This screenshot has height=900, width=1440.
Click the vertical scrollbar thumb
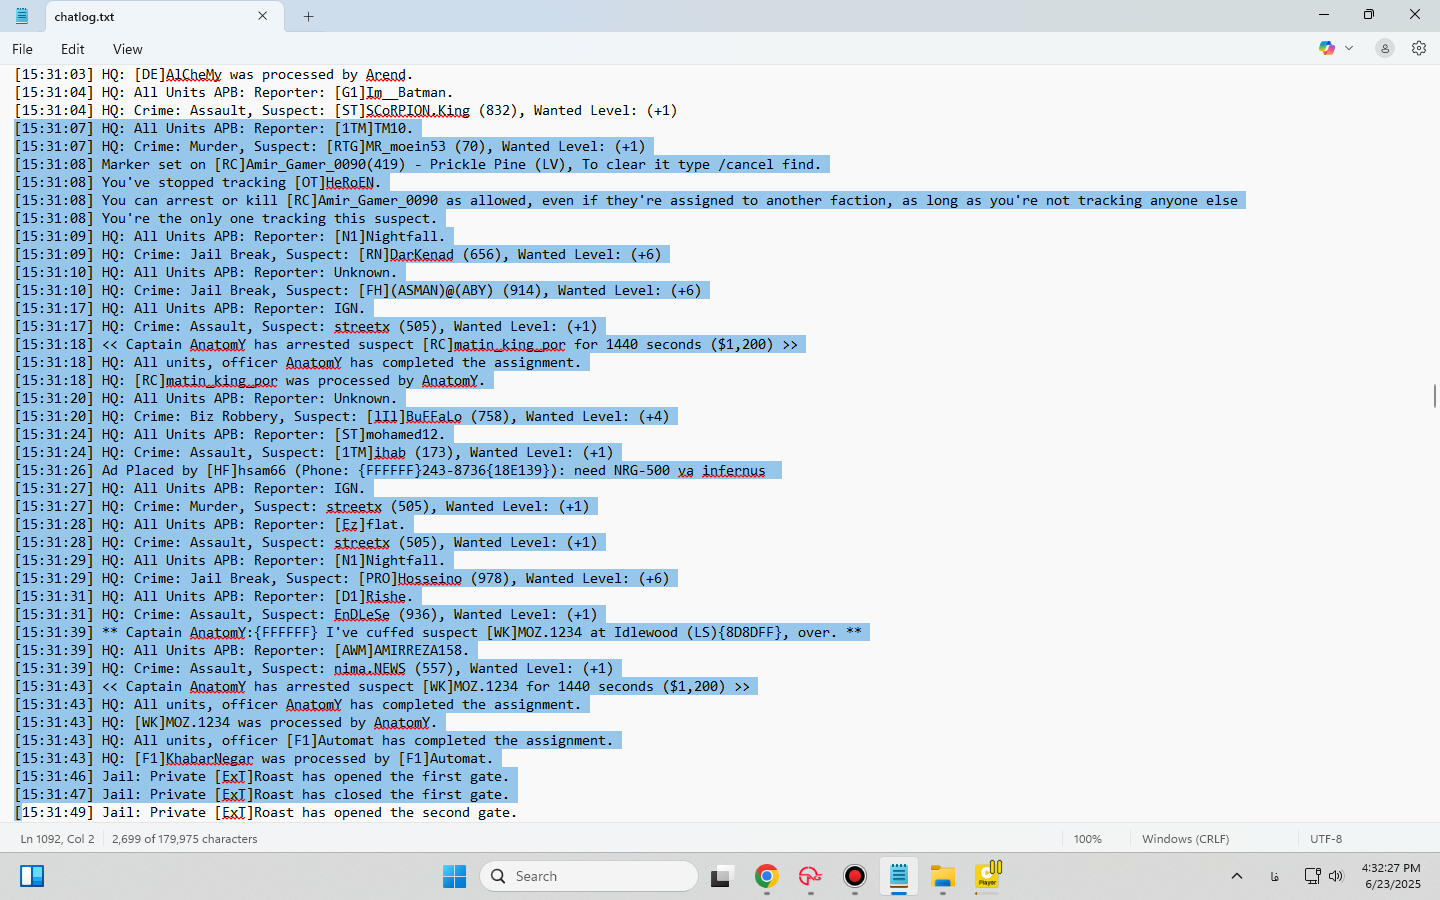(x=1435, y=395)
